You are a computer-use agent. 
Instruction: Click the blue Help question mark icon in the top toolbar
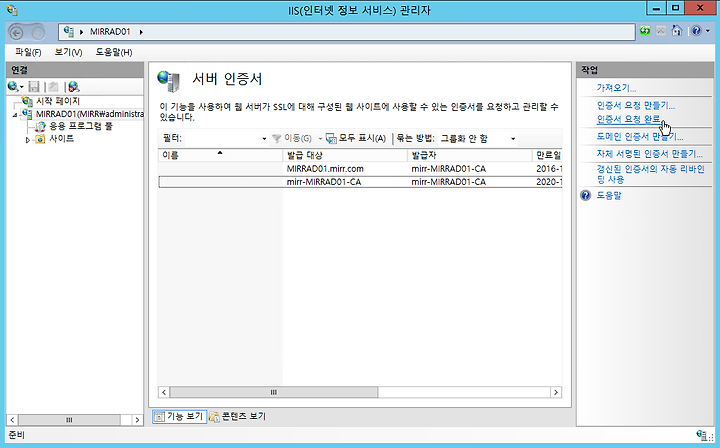tap(696, 31)
